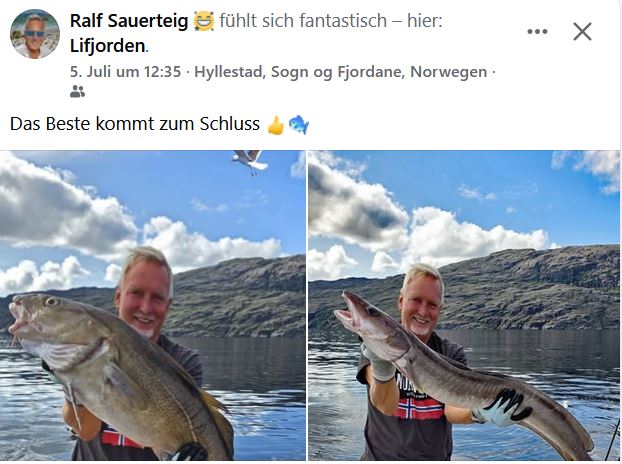
Task: Click the Norwegian flag on the right shirt
Action: coord(420,408)
